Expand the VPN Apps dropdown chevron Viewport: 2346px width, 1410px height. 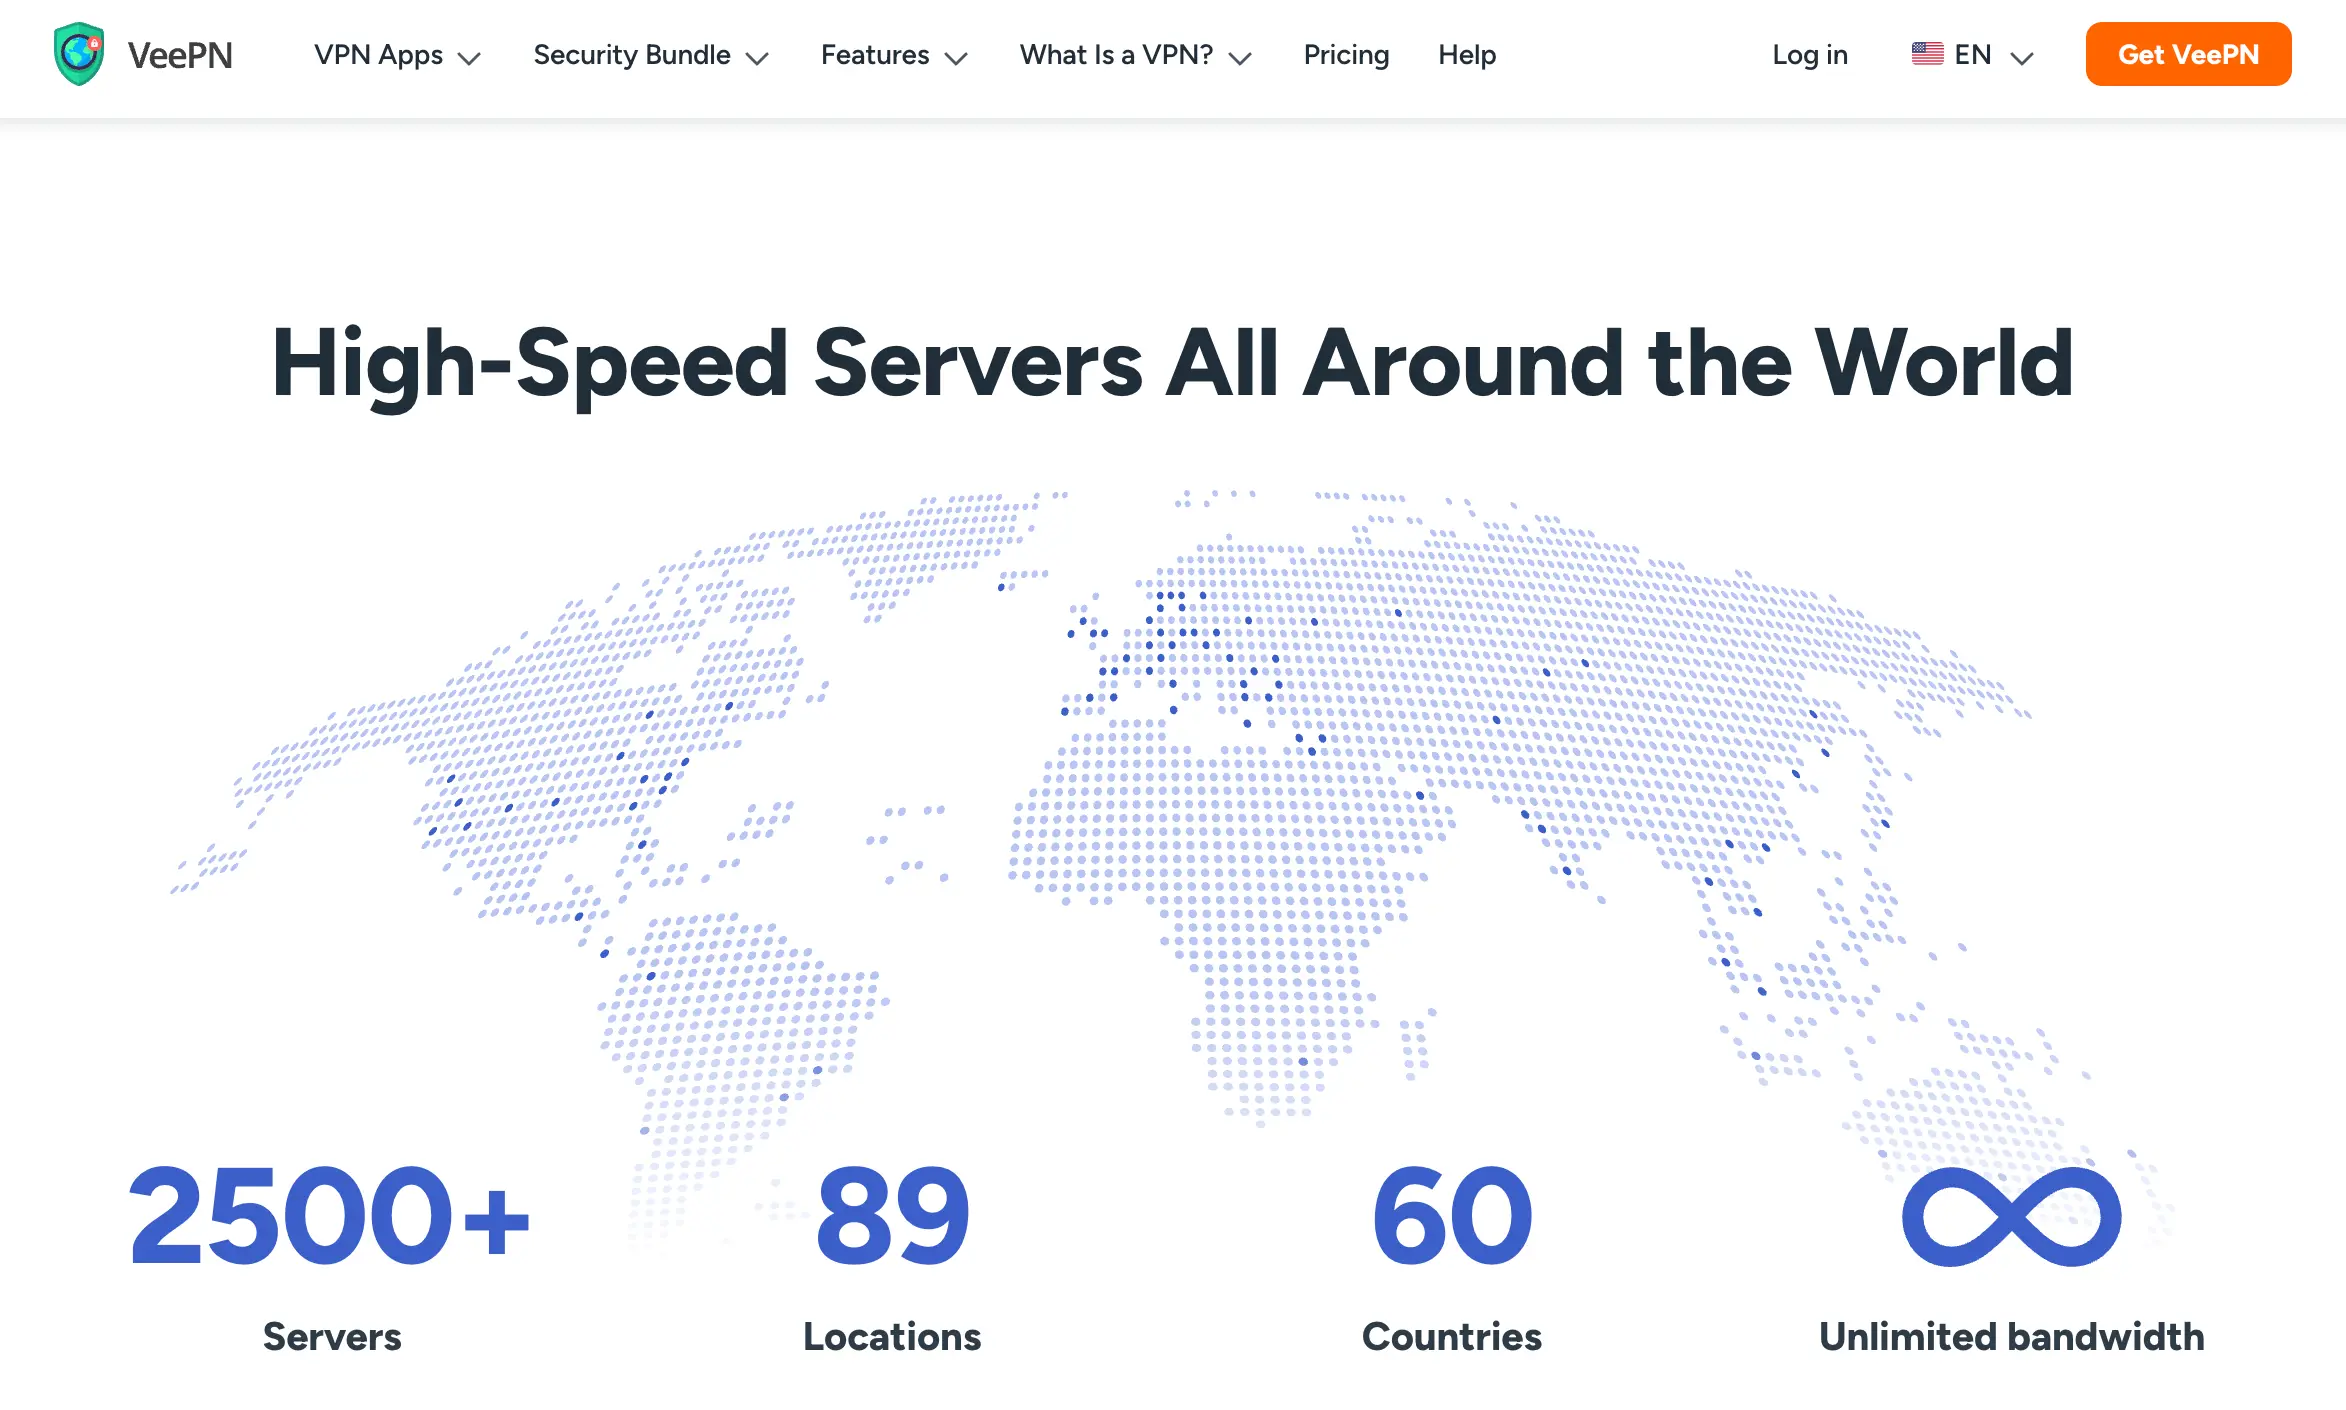[469, 58]
